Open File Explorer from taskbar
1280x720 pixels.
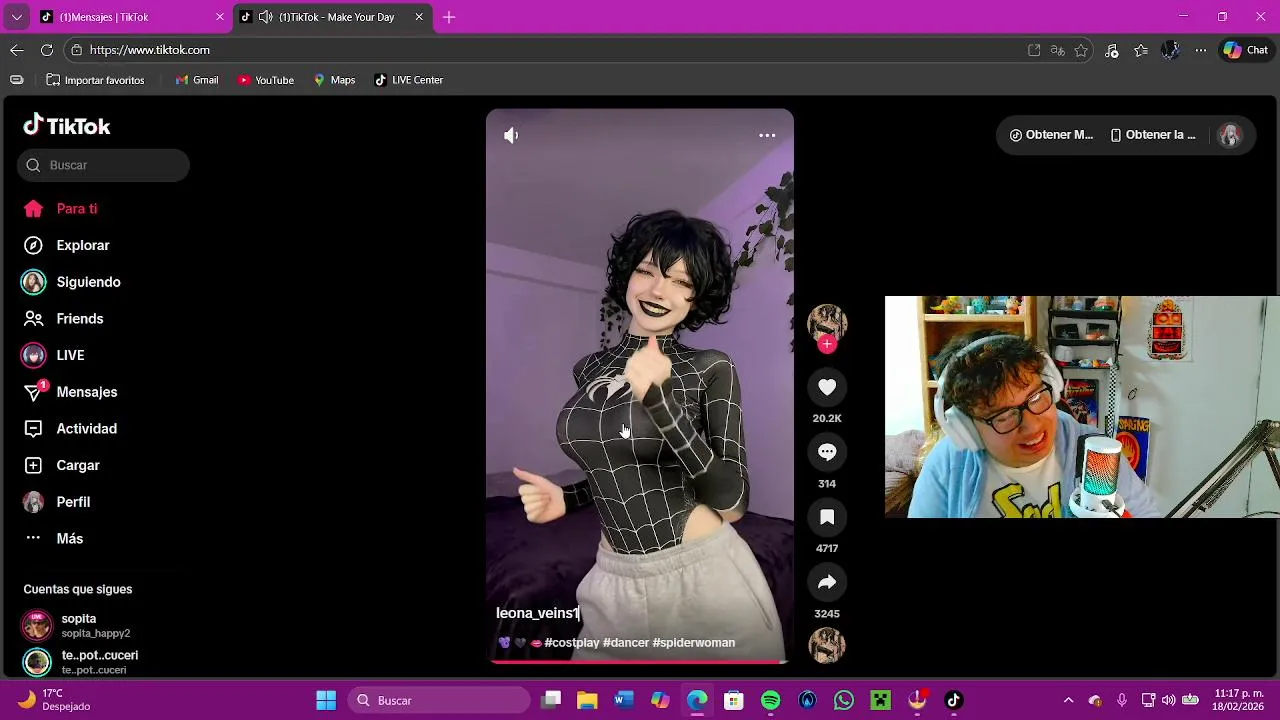[587, 700]
